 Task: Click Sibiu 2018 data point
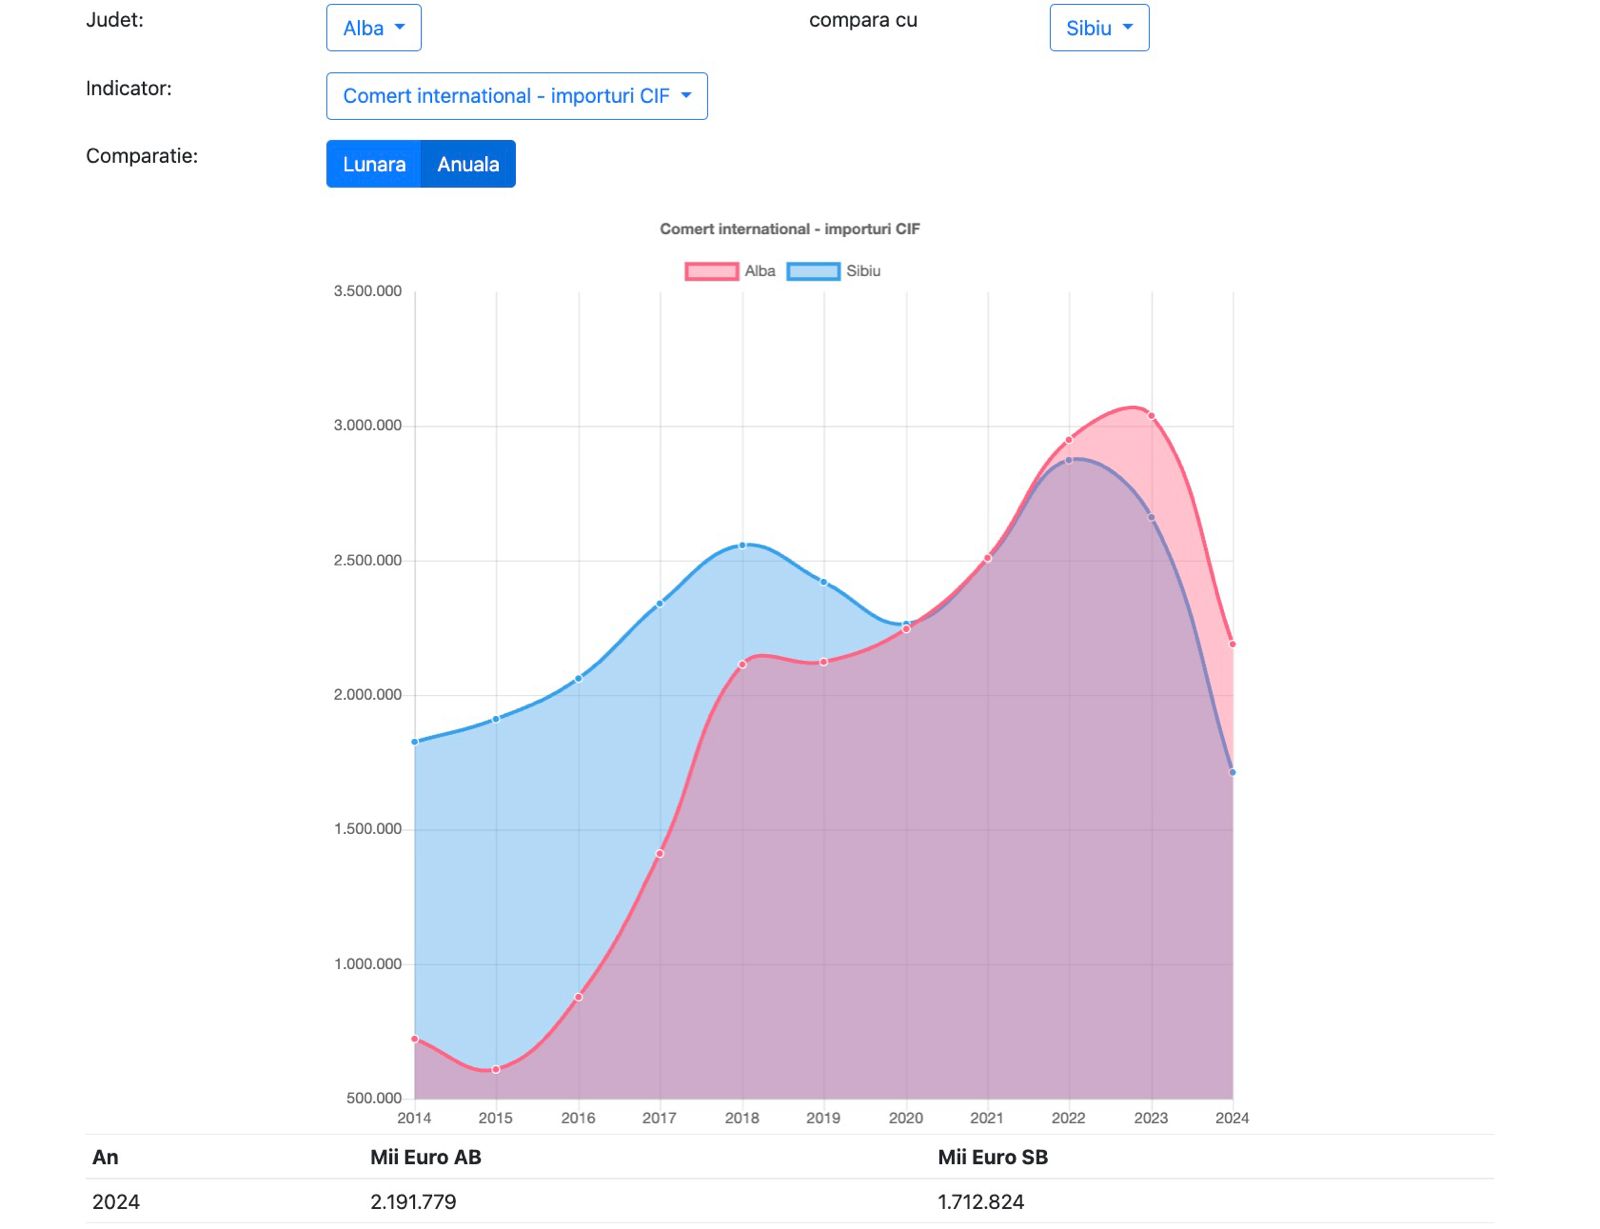[x=742, y=545]
